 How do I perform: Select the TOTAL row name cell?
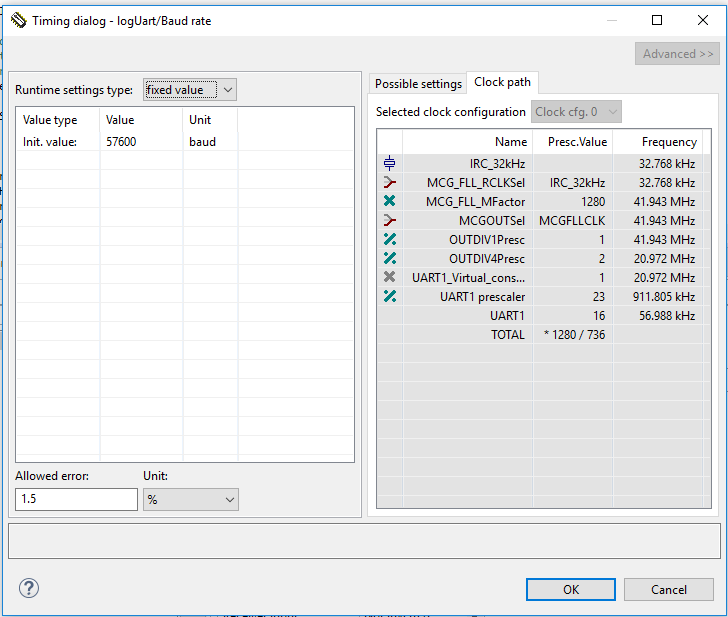[x=468, y=335]
